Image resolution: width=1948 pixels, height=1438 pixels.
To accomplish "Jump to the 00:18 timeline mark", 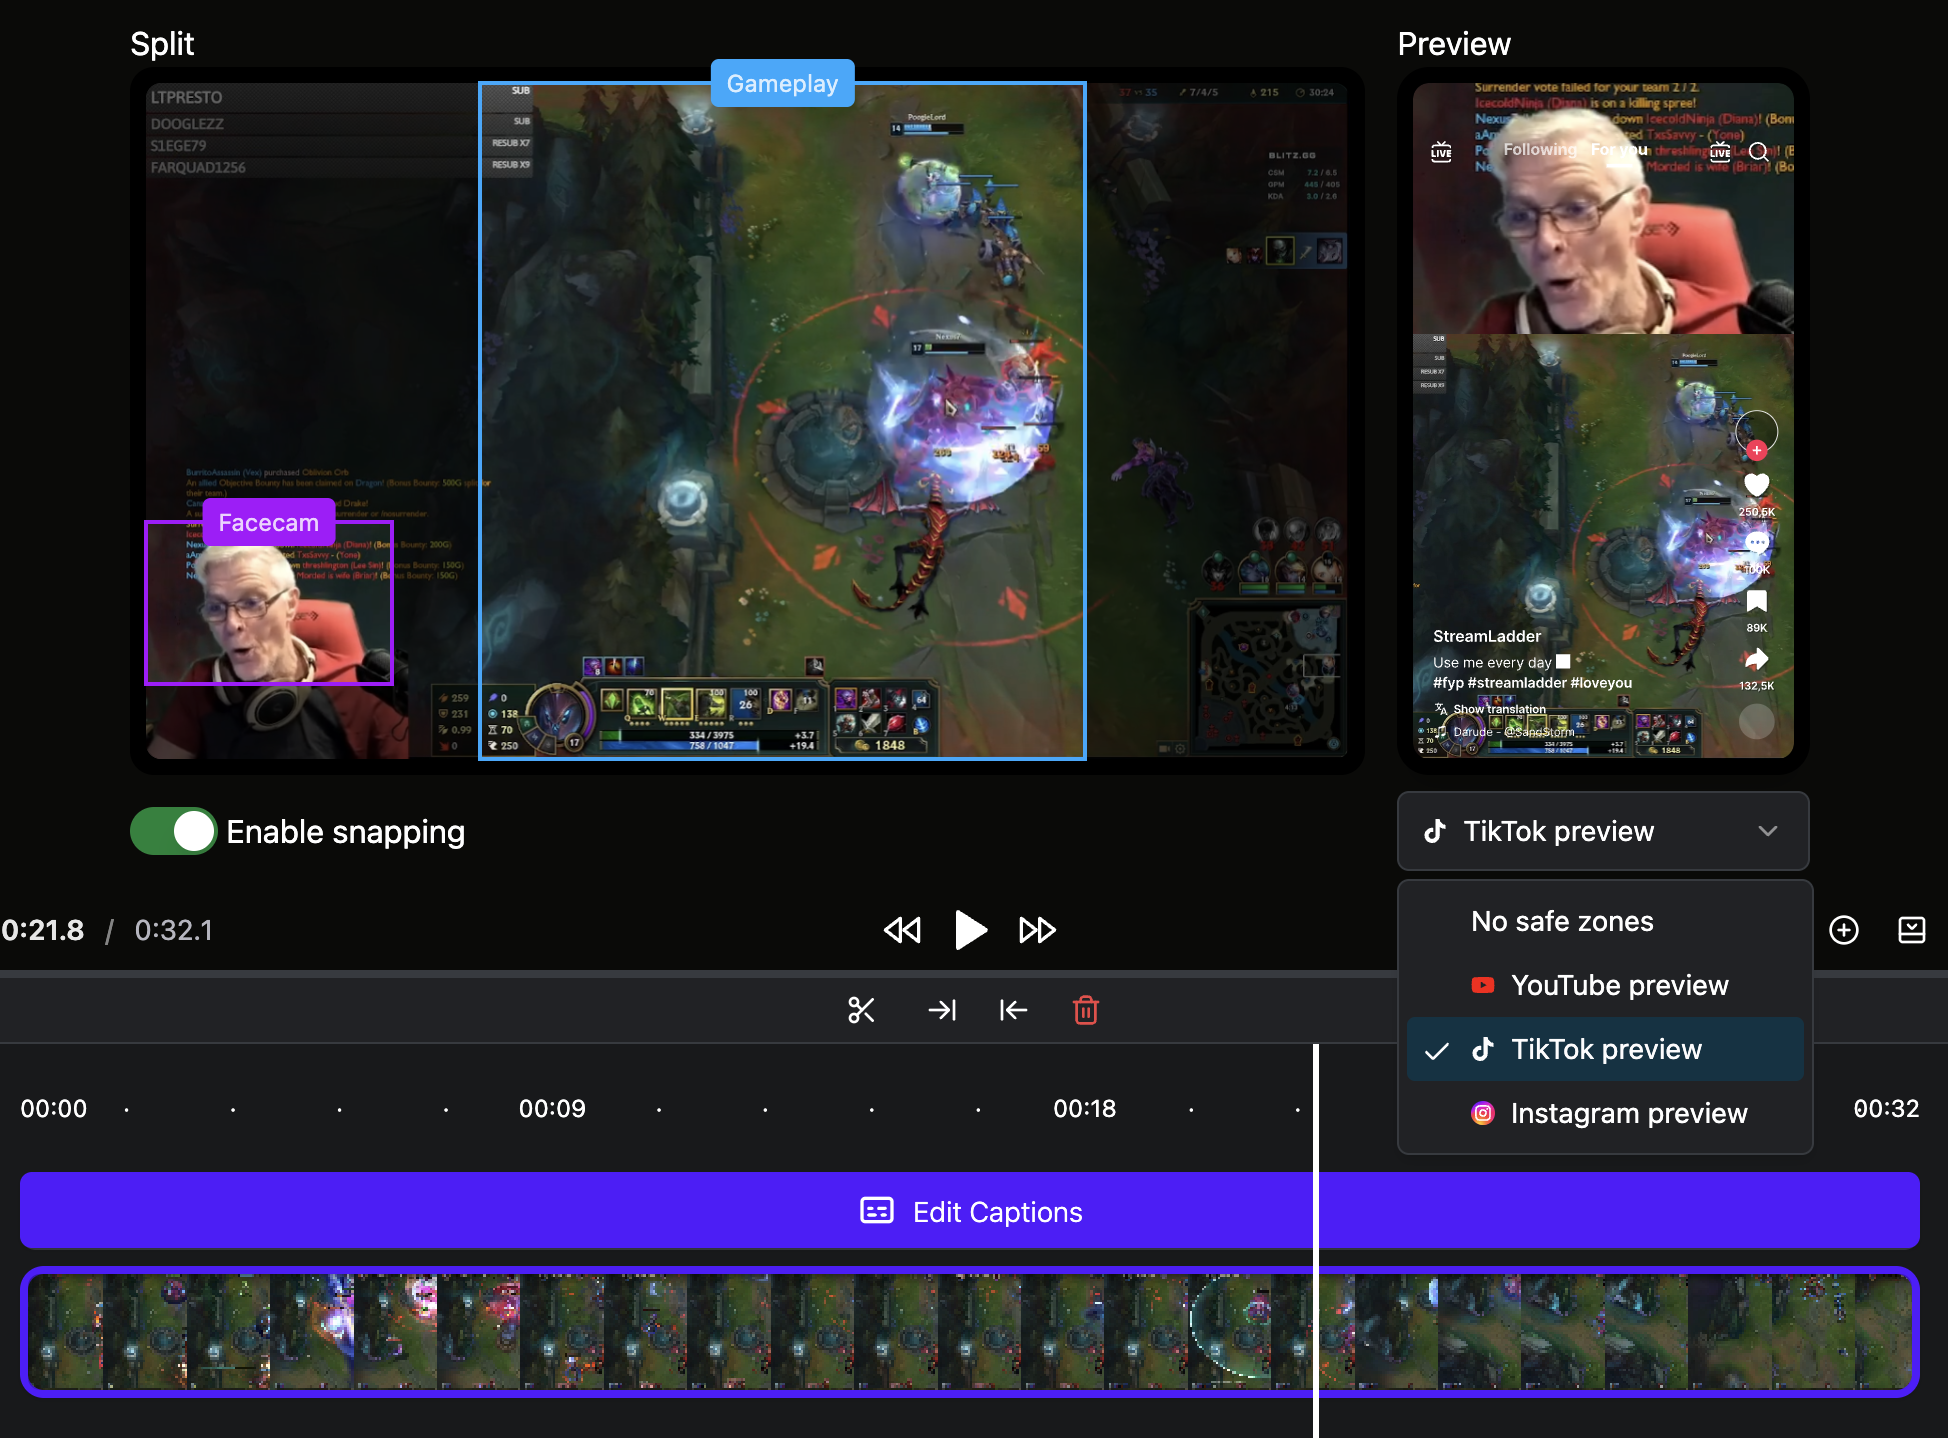I will tap(1084, 1108).
